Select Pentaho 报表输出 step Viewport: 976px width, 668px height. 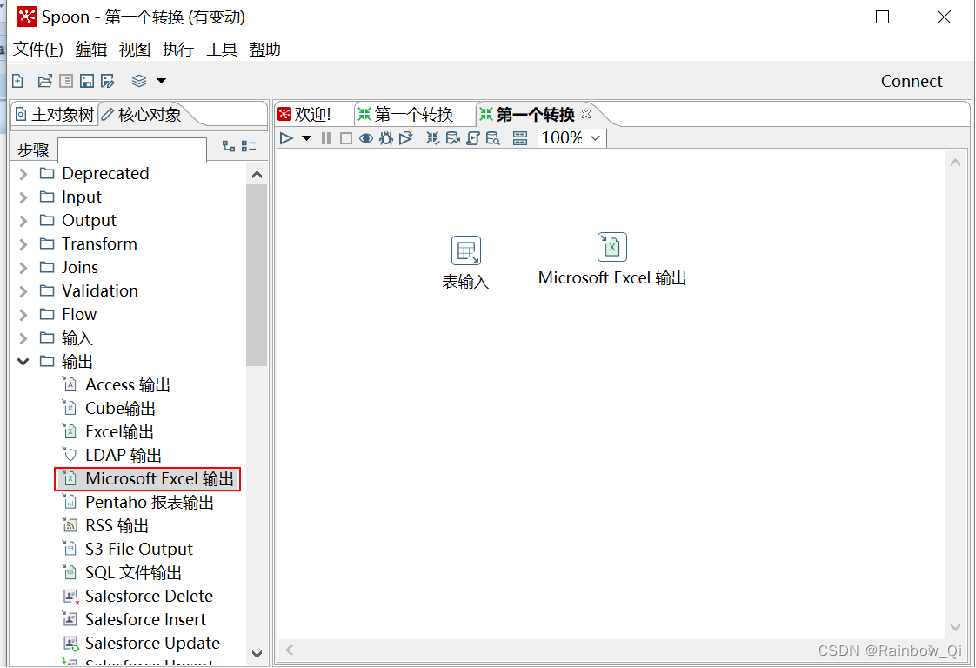coord(138,502)
